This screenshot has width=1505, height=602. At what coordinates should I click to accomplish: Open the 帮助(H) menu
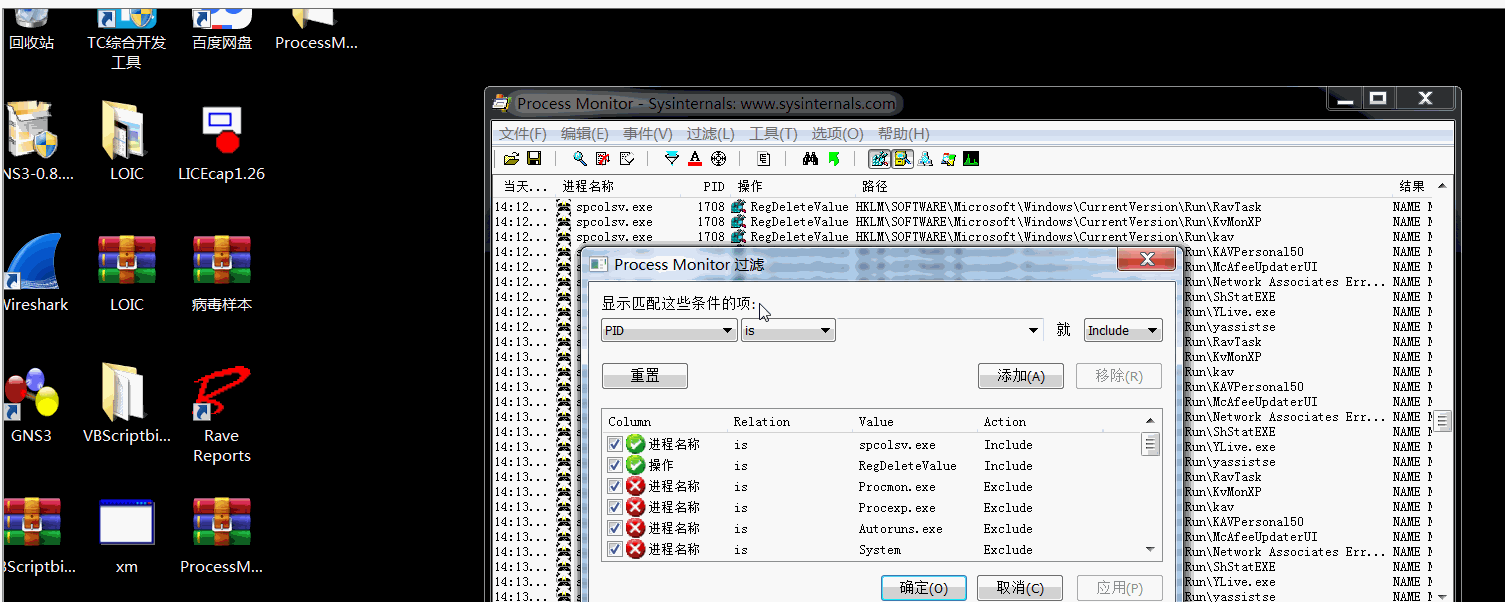904,133
